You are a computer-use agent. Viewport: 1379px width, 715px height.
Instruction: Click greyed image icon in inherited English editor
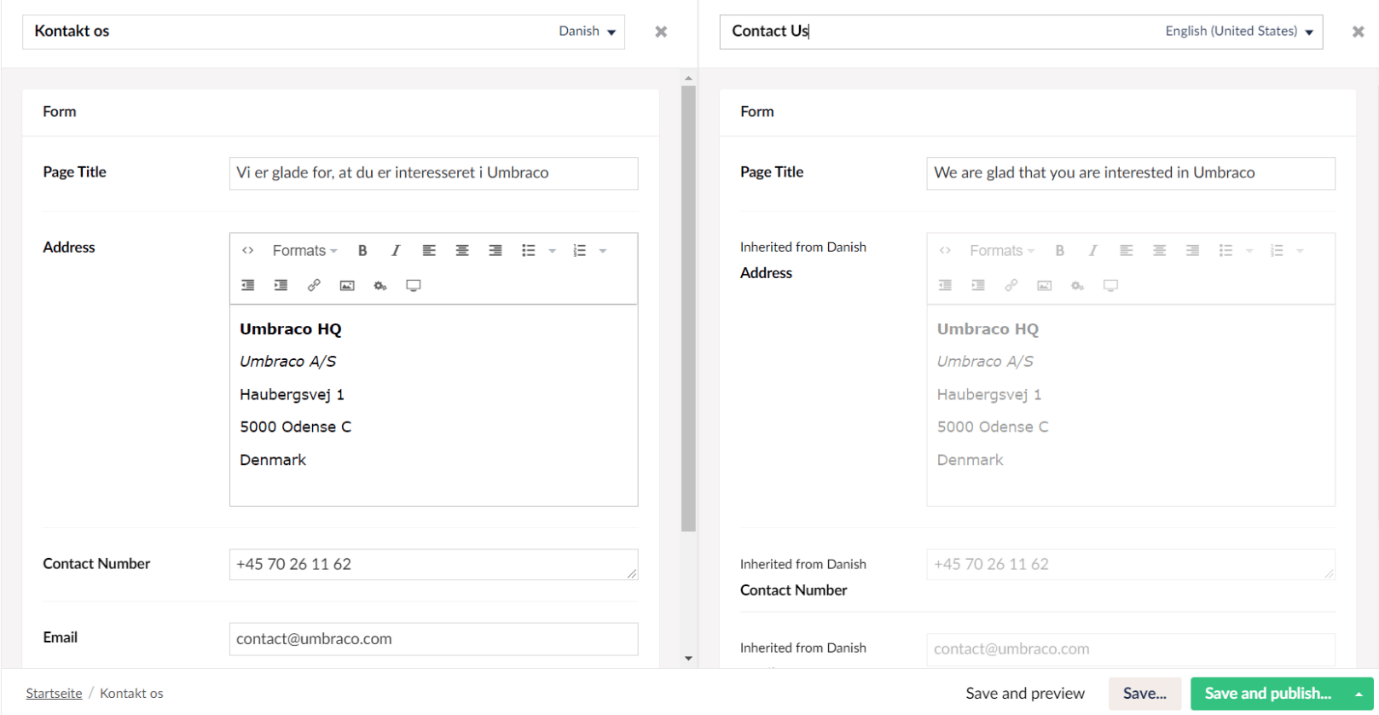coord(1044,285)
